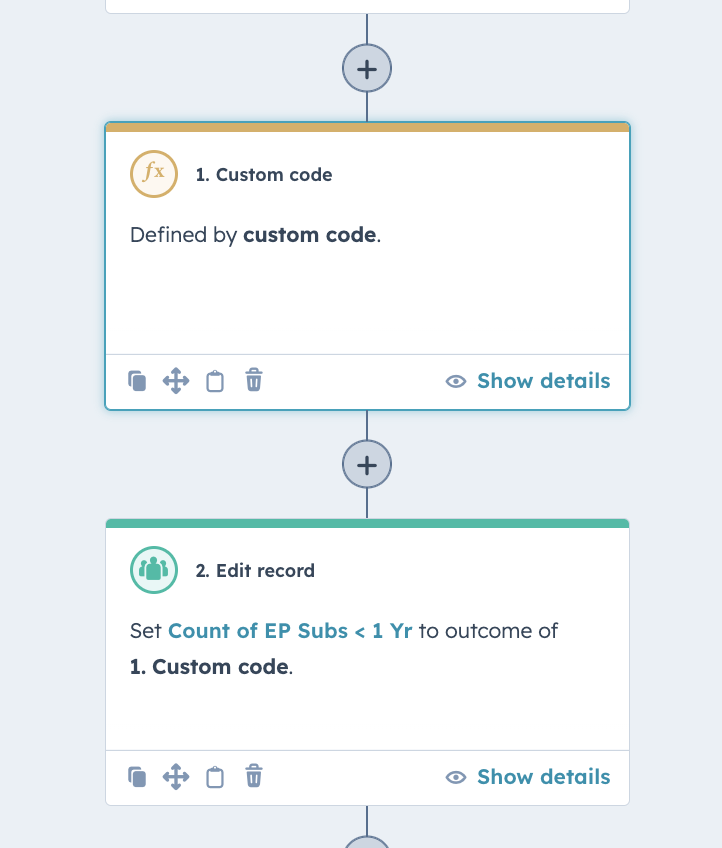The width and height of the screenshot is (722, 848).
Task: Click the green header bar of Edit record card
Action: pyautogui.click(x=367, y=523)
